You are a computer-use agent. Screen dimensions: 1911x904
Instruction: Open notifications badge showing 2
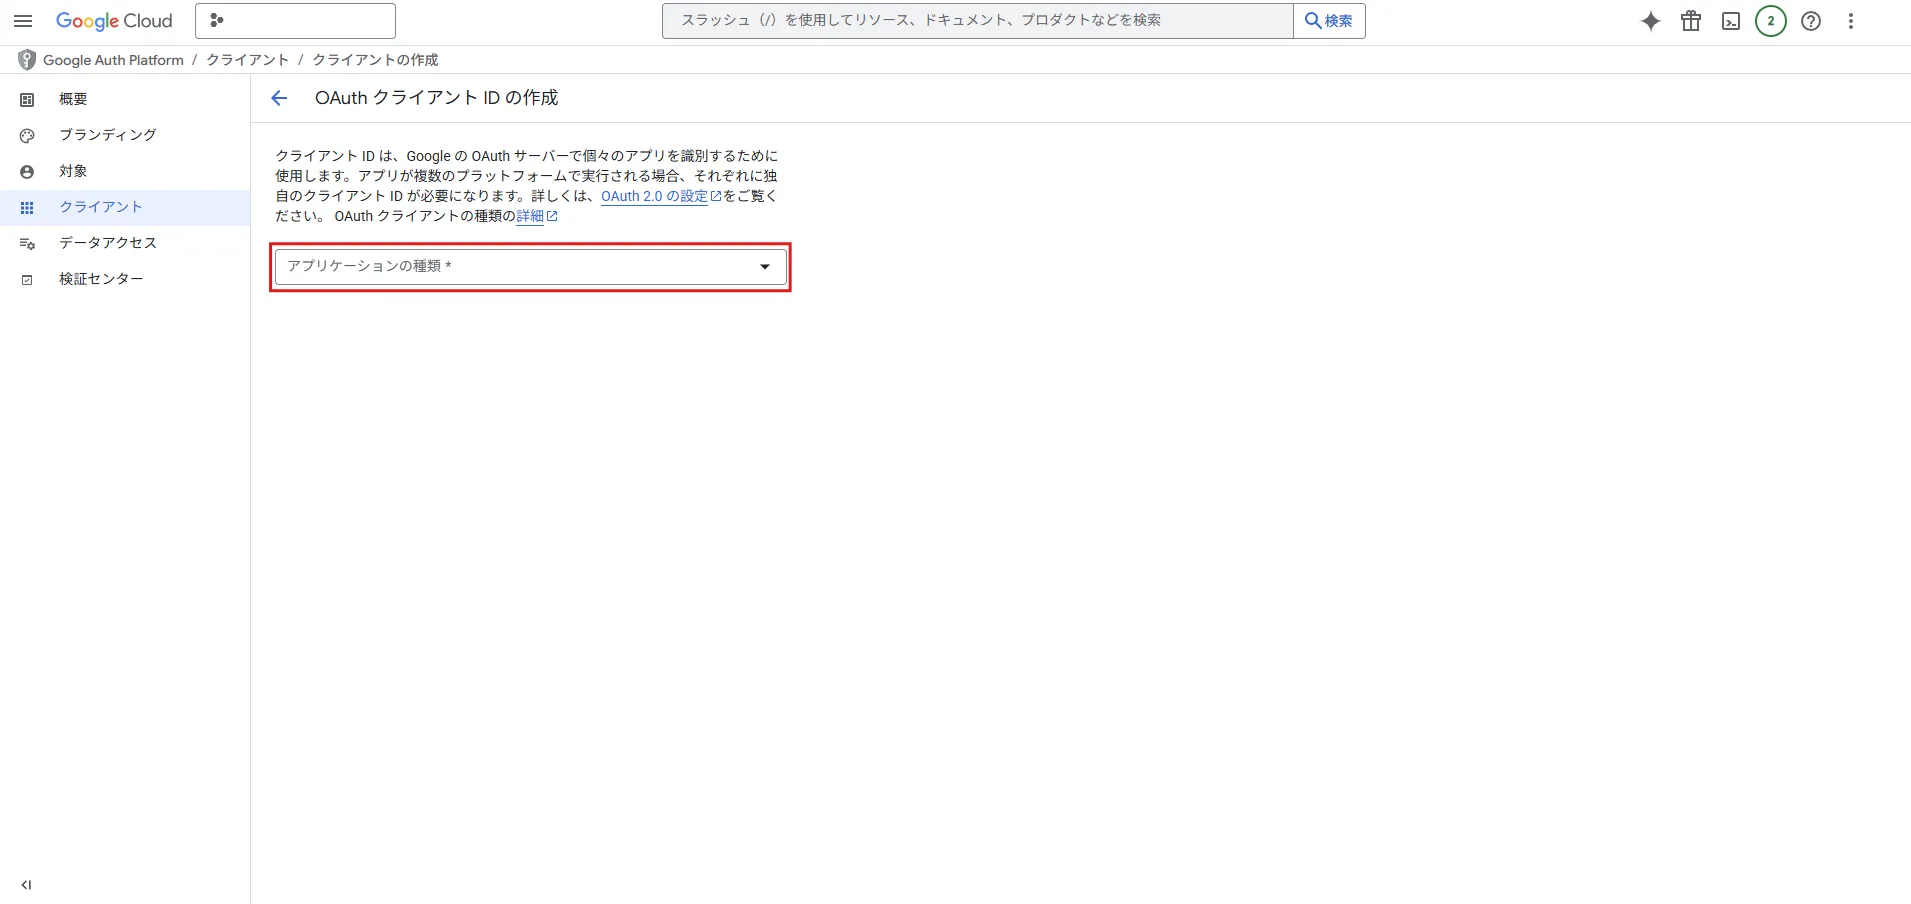(x=1771, y=21)
